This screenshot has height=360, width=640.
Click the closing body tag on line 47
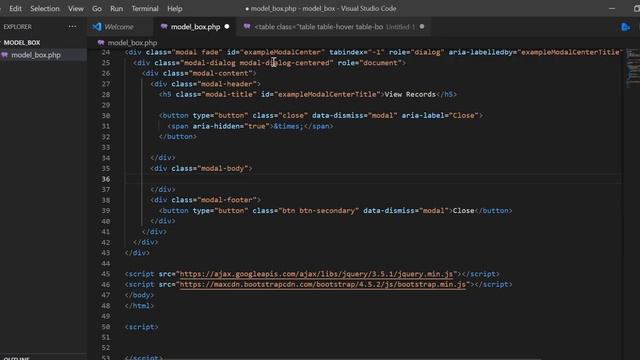(140, 295)
